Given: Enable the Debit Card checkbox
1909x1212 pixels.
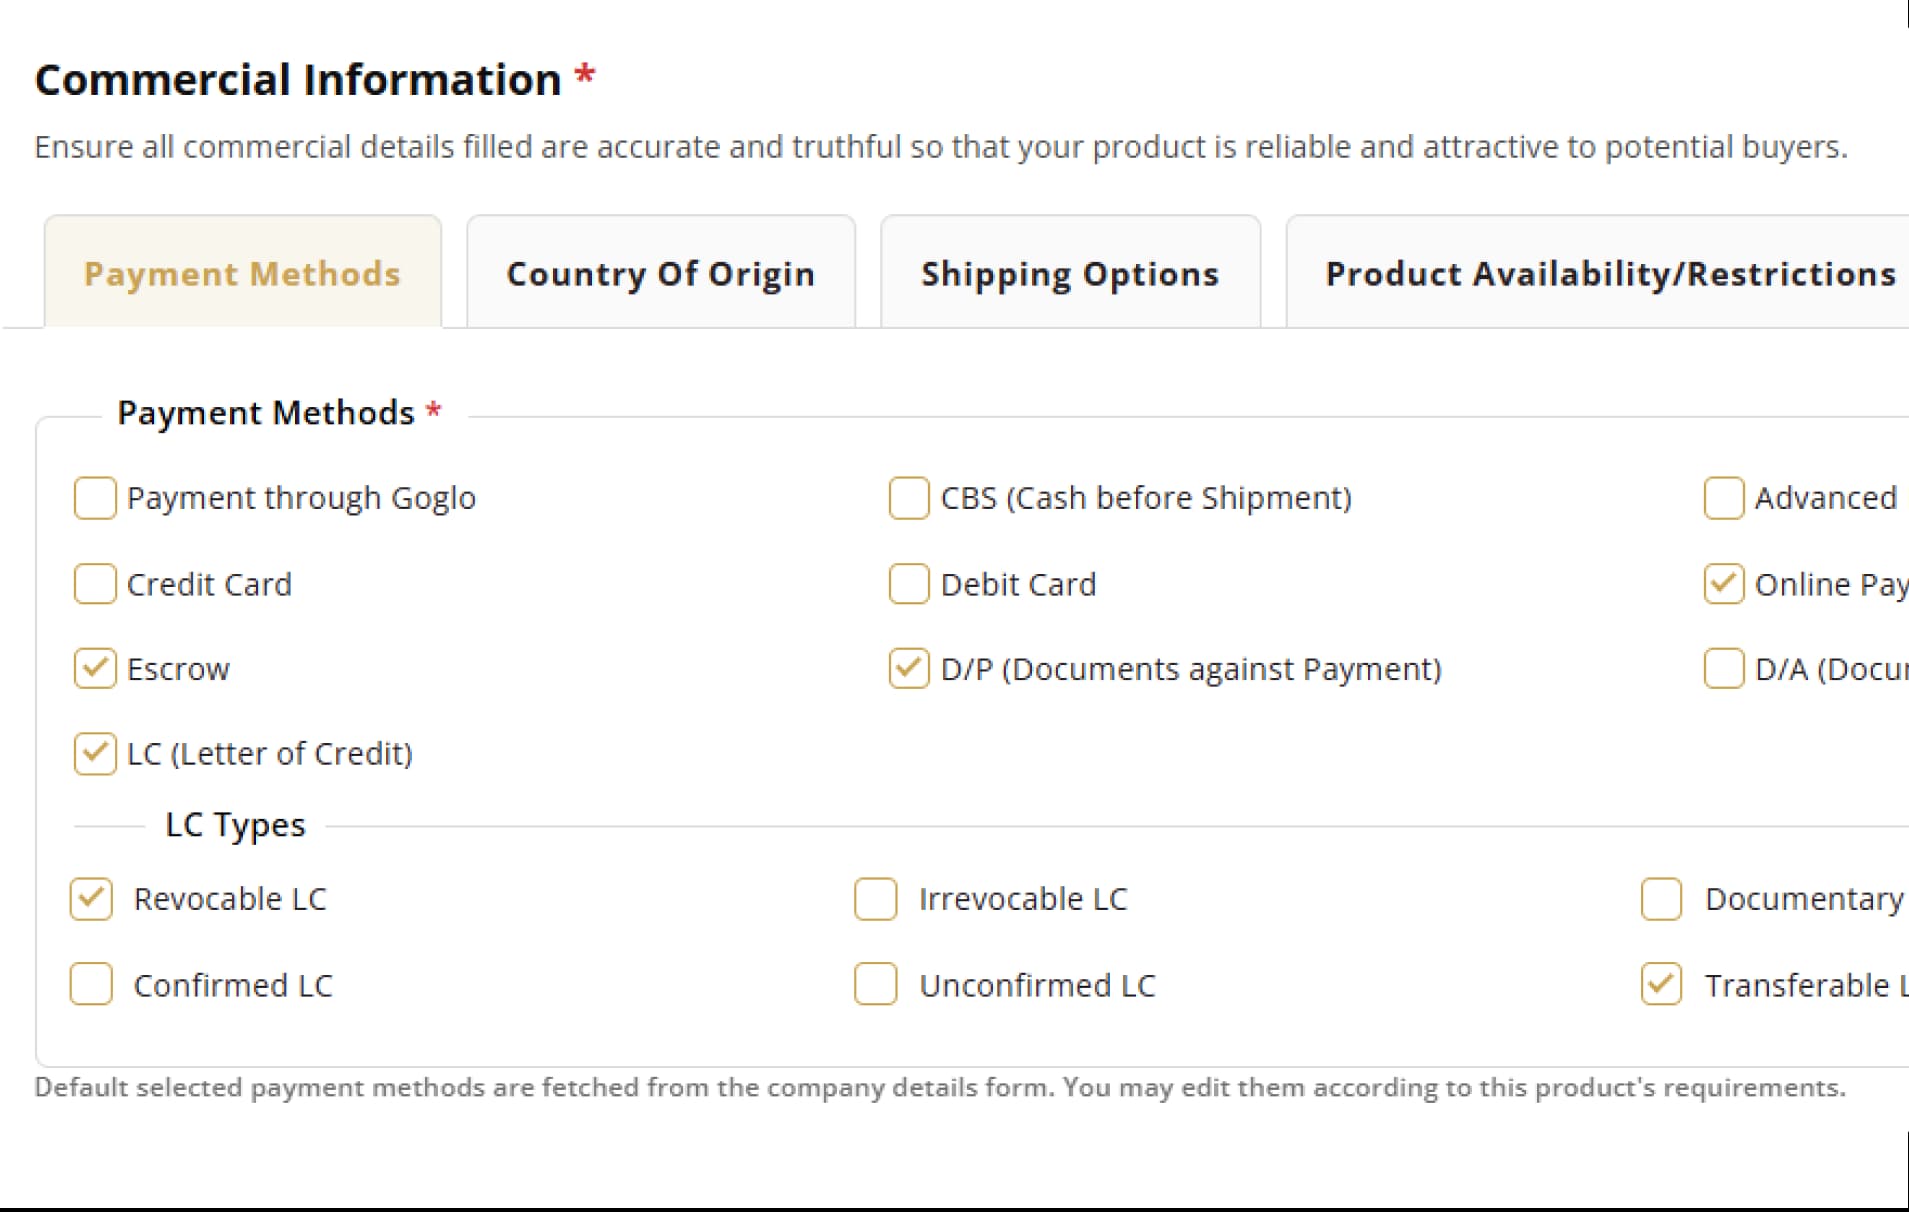Looking at the screenshot, I should pyautogui.click(x=909, y=584).
